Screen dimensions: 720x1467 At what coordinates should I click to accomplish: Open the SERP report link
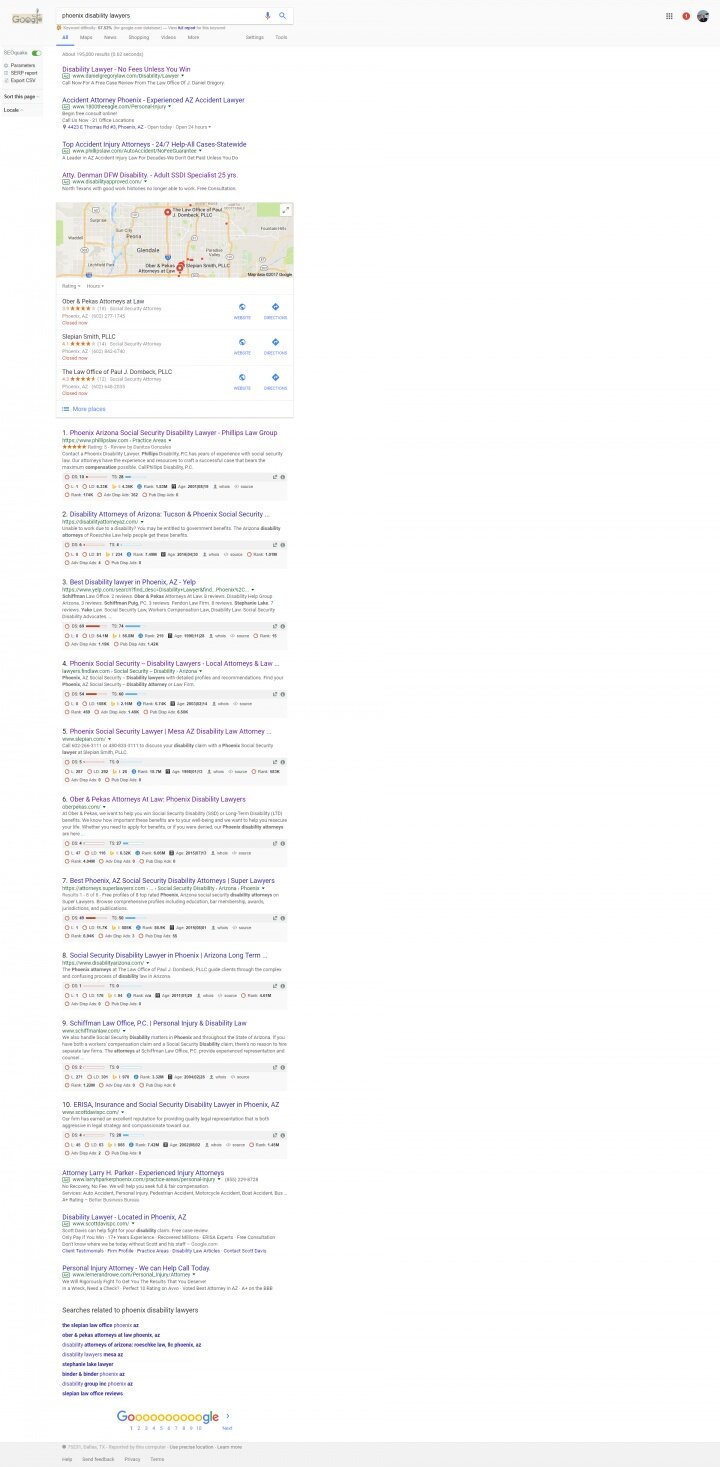tap(24, 73)
